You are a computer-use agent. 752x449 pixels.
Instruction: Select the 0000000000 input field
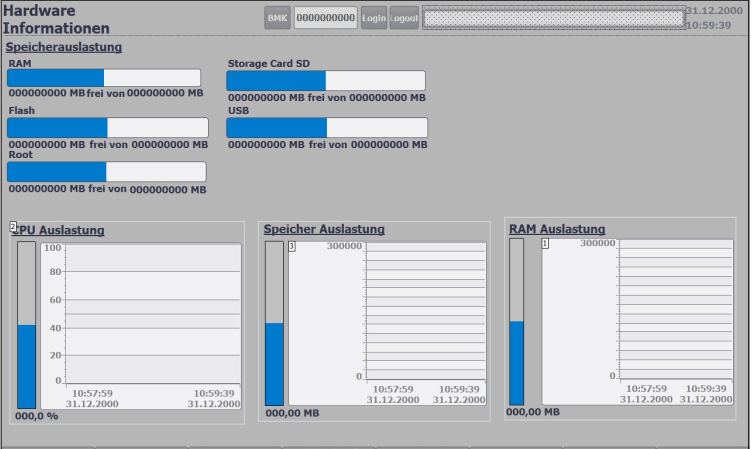[x=326, y=18]
